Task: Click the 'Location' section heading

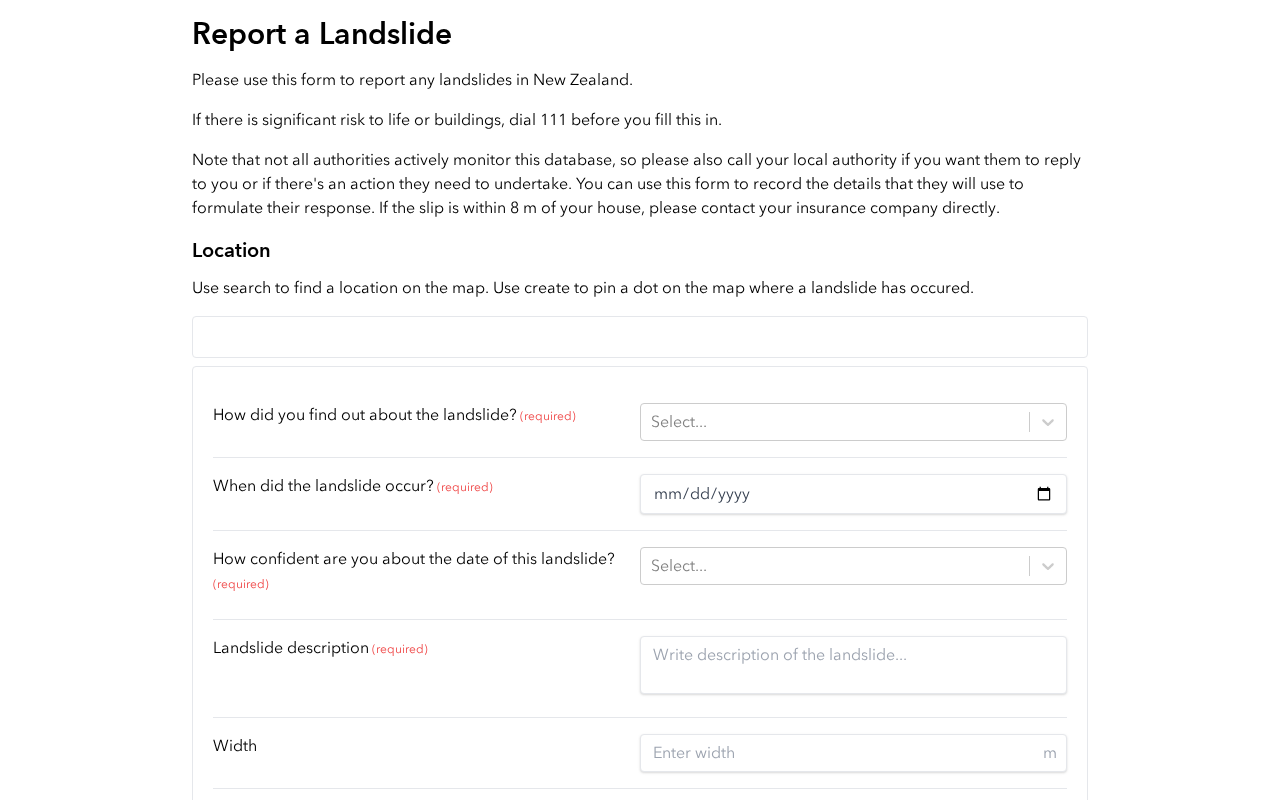Action: click(231, 251)
